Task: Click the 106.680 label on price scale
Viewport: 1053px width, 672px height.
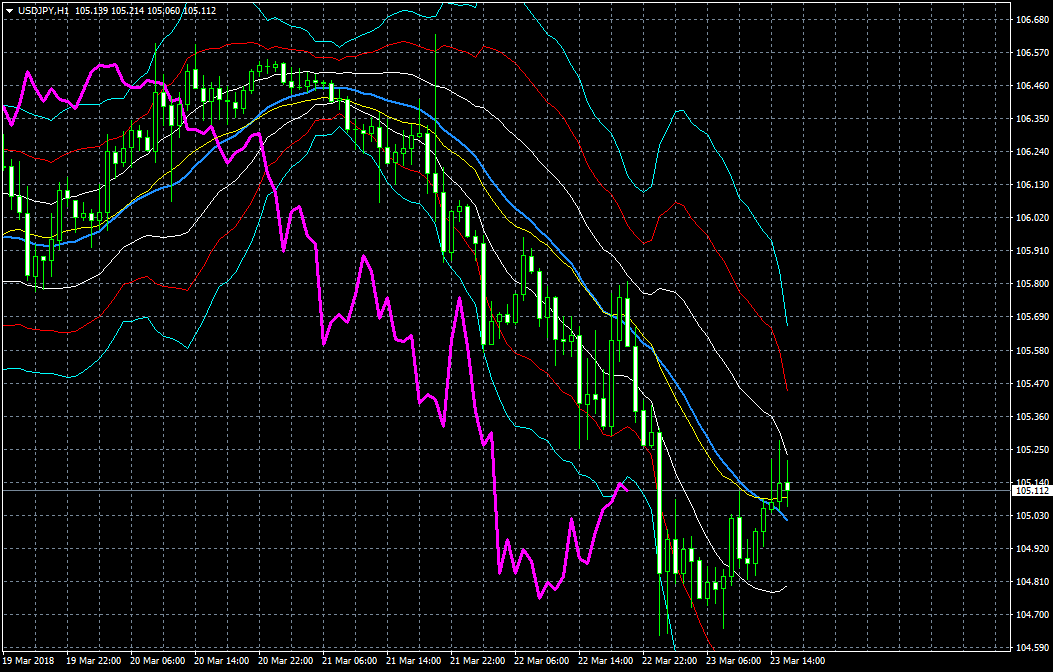Action: (x=1031, y=19)
